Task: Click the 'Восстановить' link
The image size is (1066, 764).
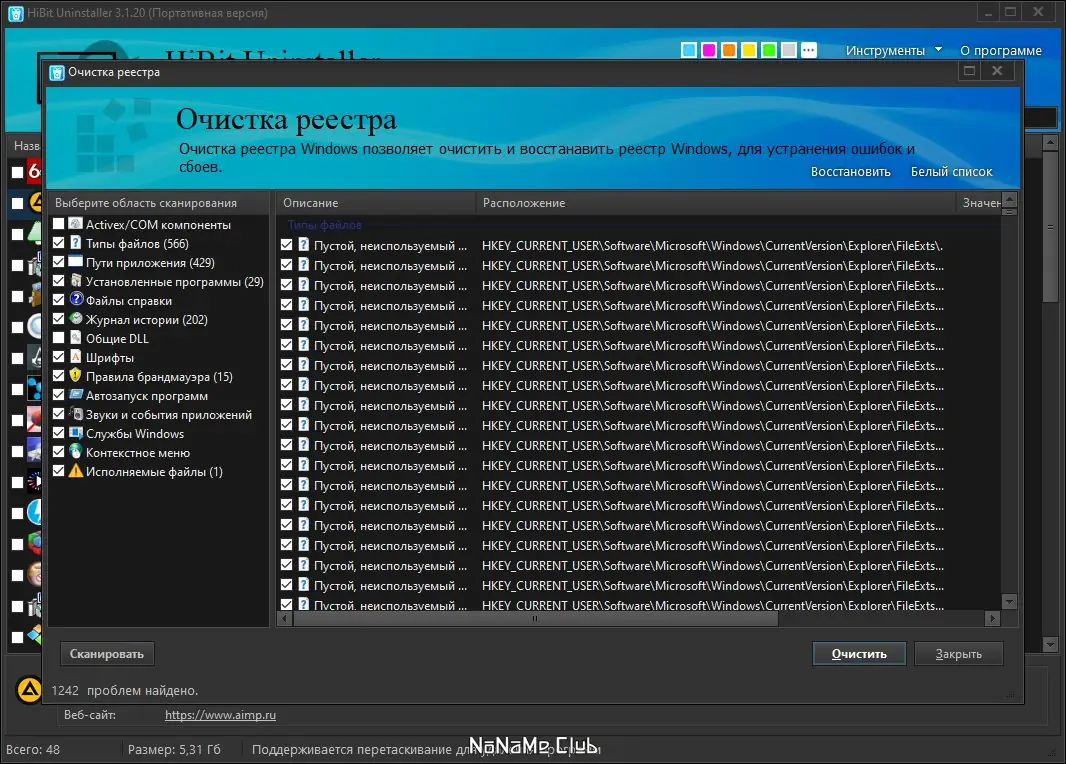Action: click(x=850, y=172)
